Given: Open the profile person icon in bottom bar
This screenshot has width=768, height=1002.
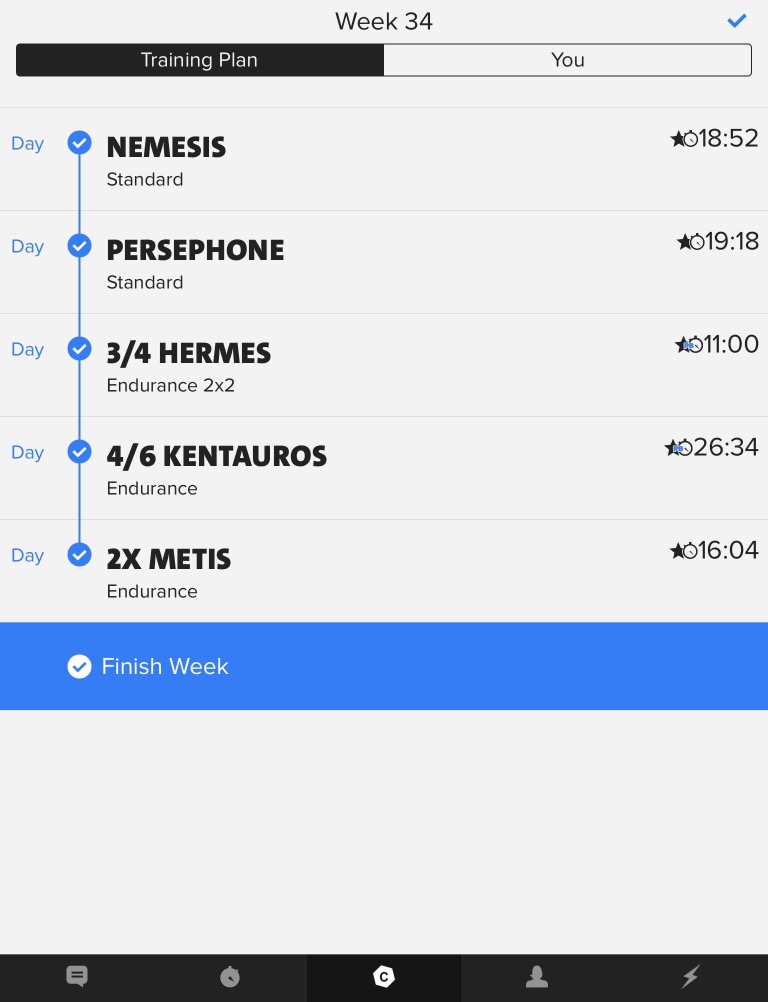Looking at the screenshot, I should (537, 976).
